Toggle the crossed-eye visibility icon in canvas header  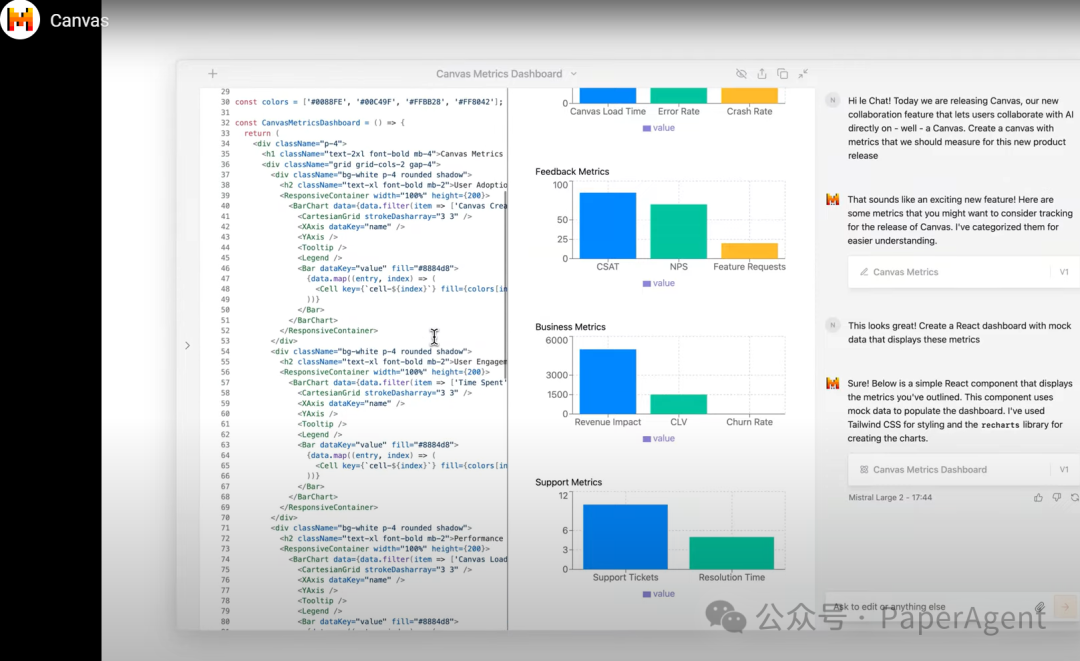pyautogui.click(x=741, y=74)
